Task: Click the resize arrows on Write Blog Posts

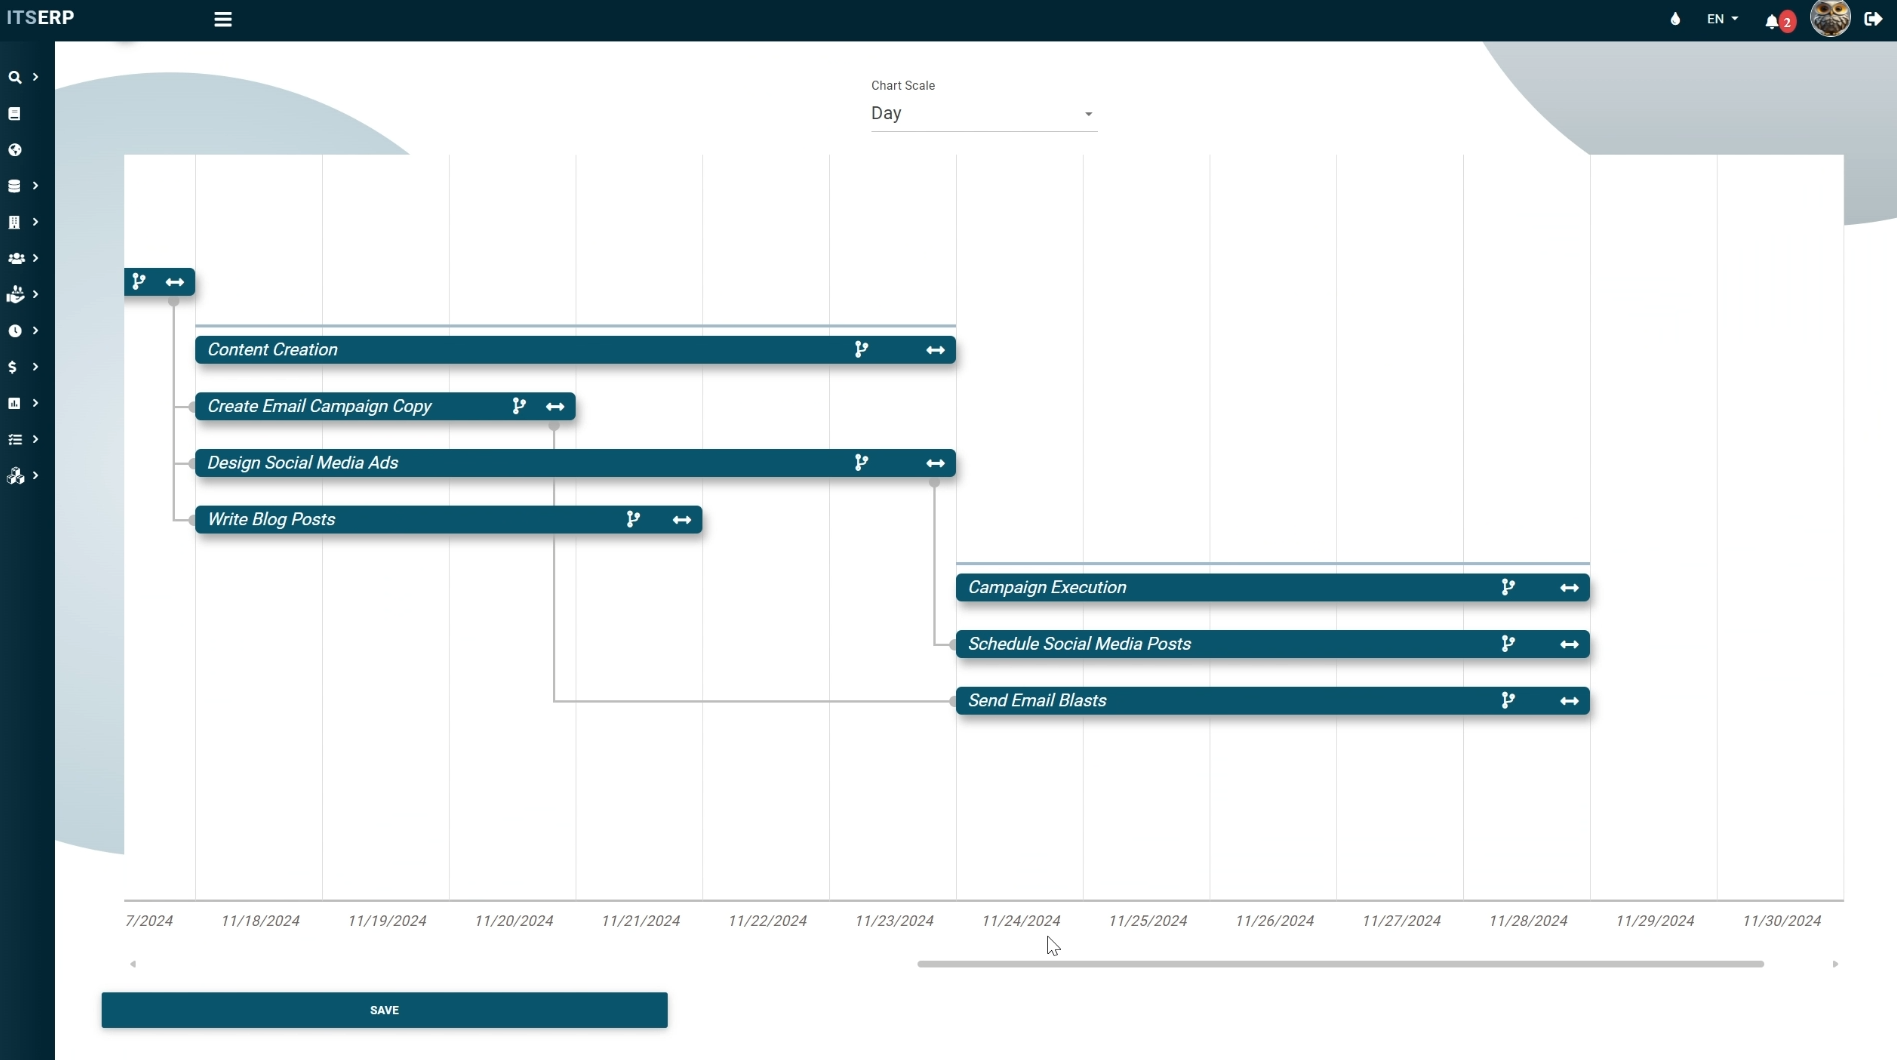Action: 682,520
